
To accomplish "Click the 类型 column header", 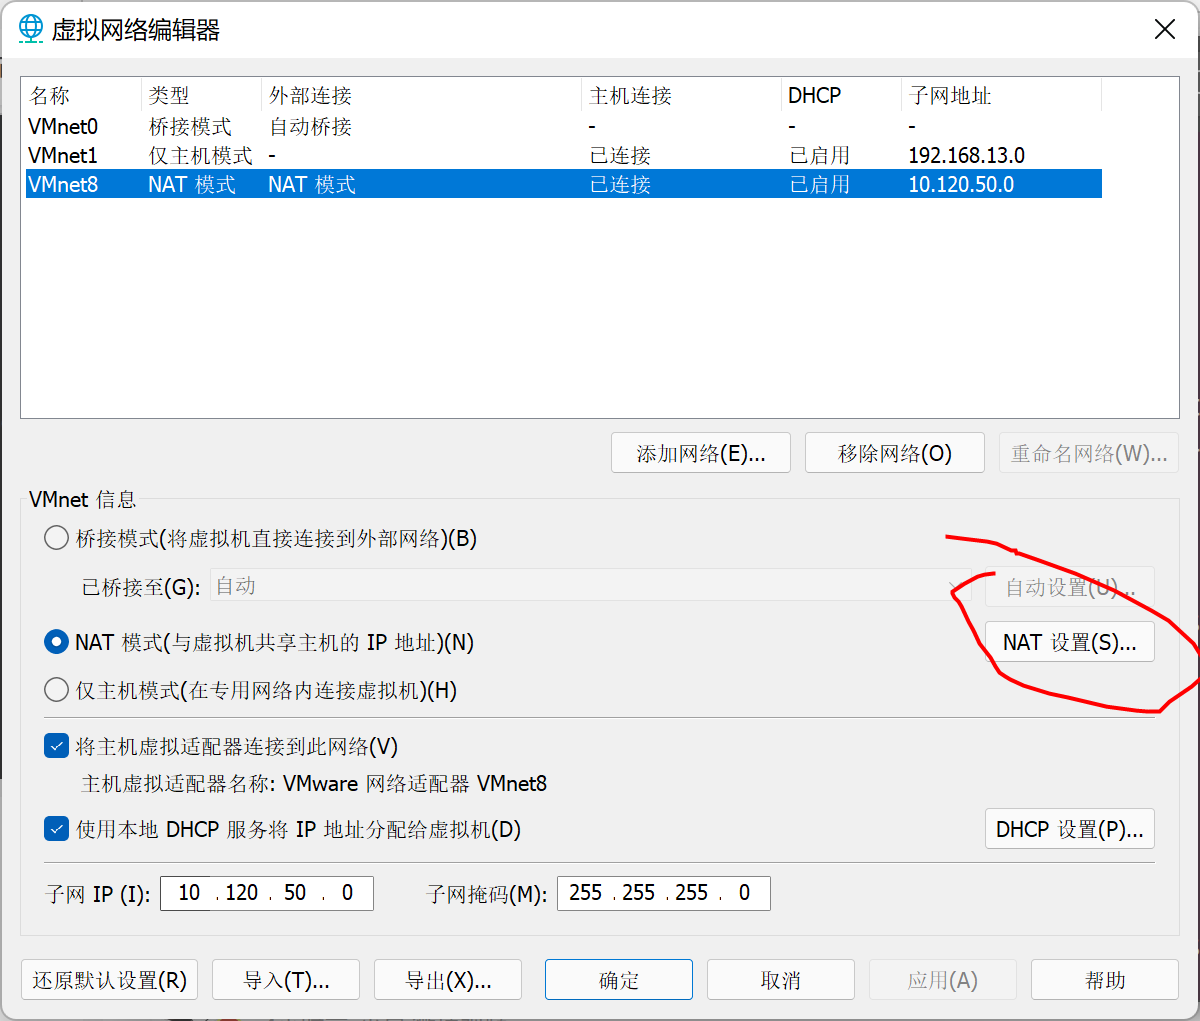I will click(202, 96).
